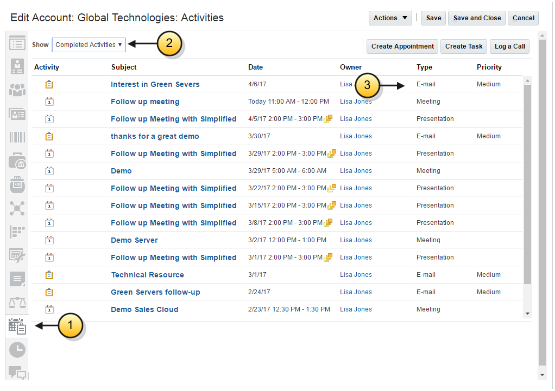The height and width of the screenshot is (391, 555).
Task: Click Save and Close
Action: [x=477, y=18]
